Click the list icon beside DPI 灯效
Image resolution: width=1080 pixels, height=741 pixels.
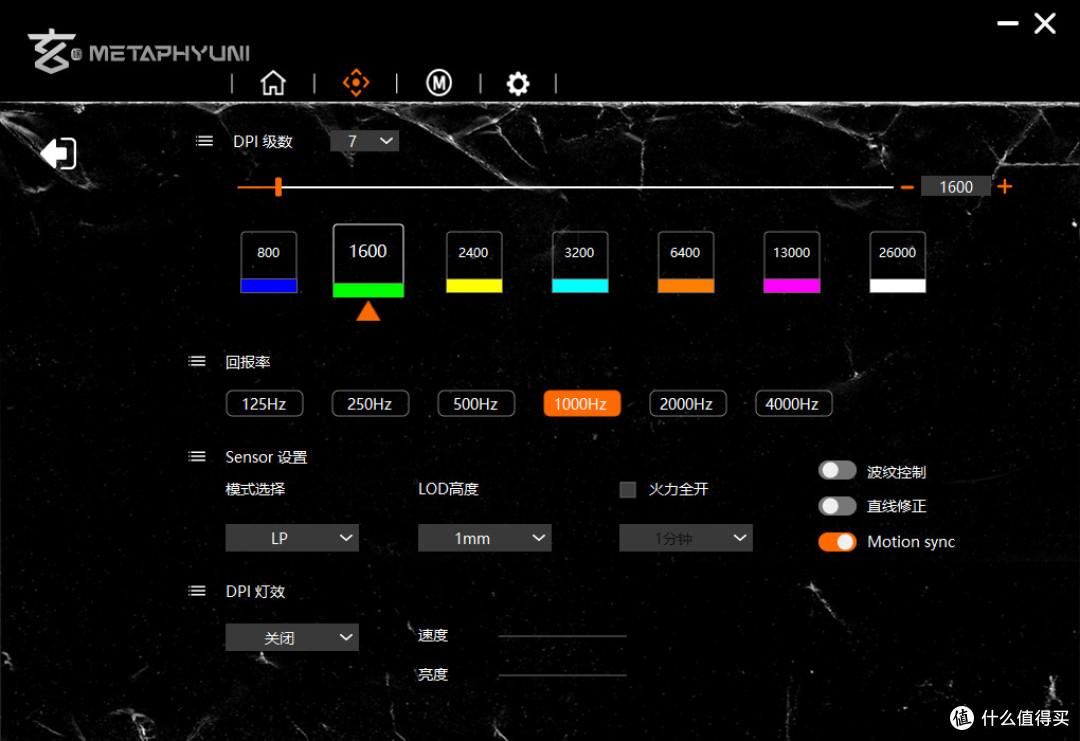coord(197,591)
